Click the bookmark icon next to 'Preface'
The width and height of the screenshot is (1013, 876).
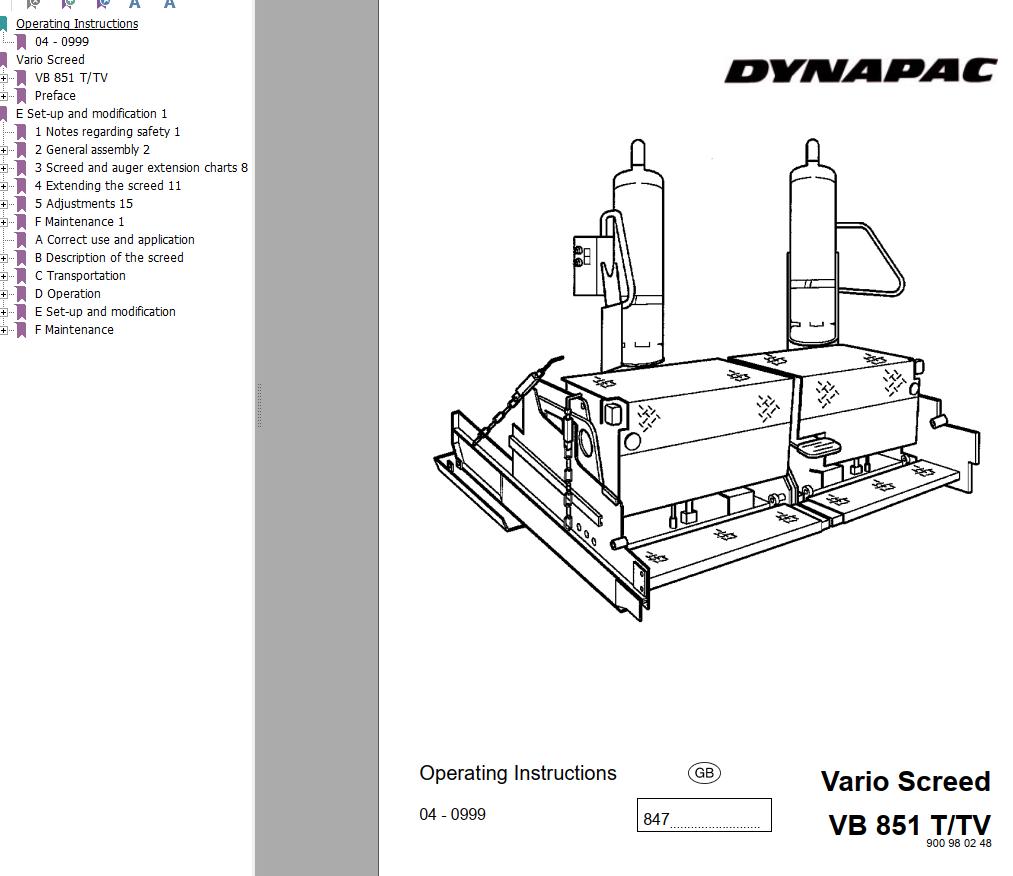(x=21, y=96)
